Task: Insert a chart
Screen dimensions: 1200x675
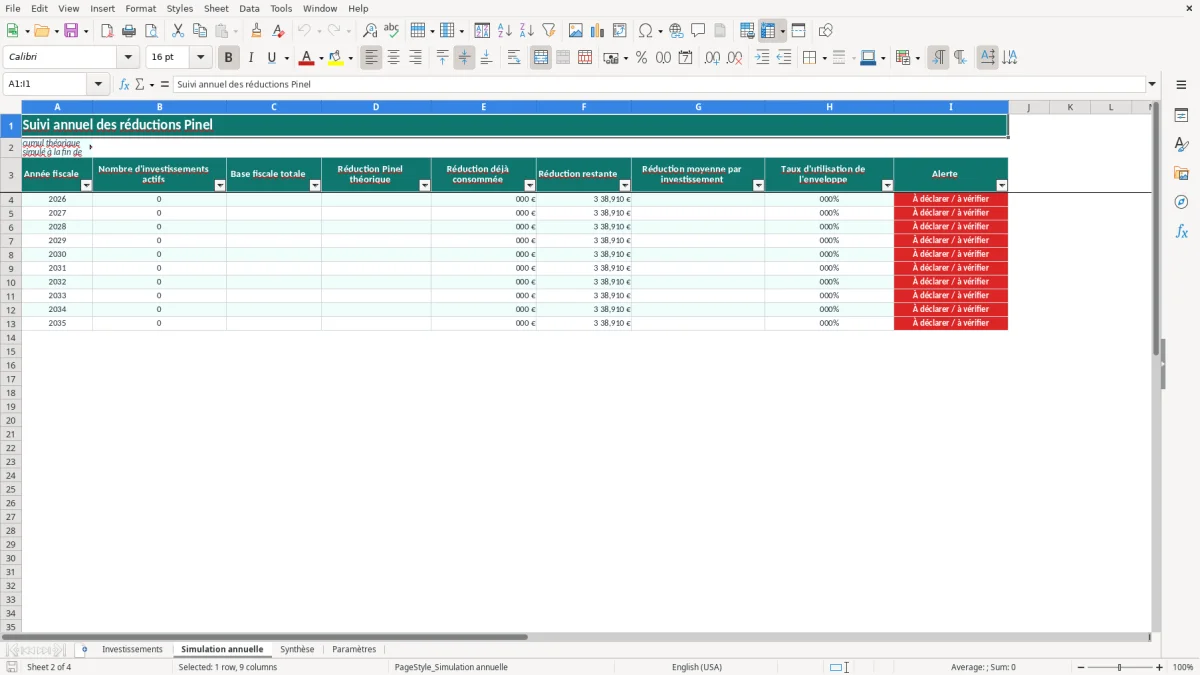Action: tap(598, 31)
